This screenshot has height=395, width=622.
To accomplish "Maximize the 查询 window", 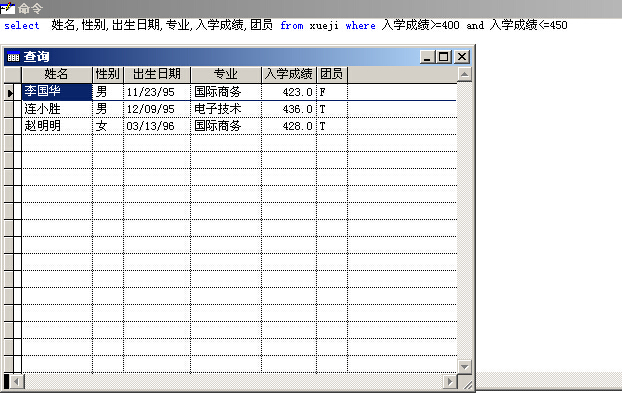I will [x=444, y=57].
